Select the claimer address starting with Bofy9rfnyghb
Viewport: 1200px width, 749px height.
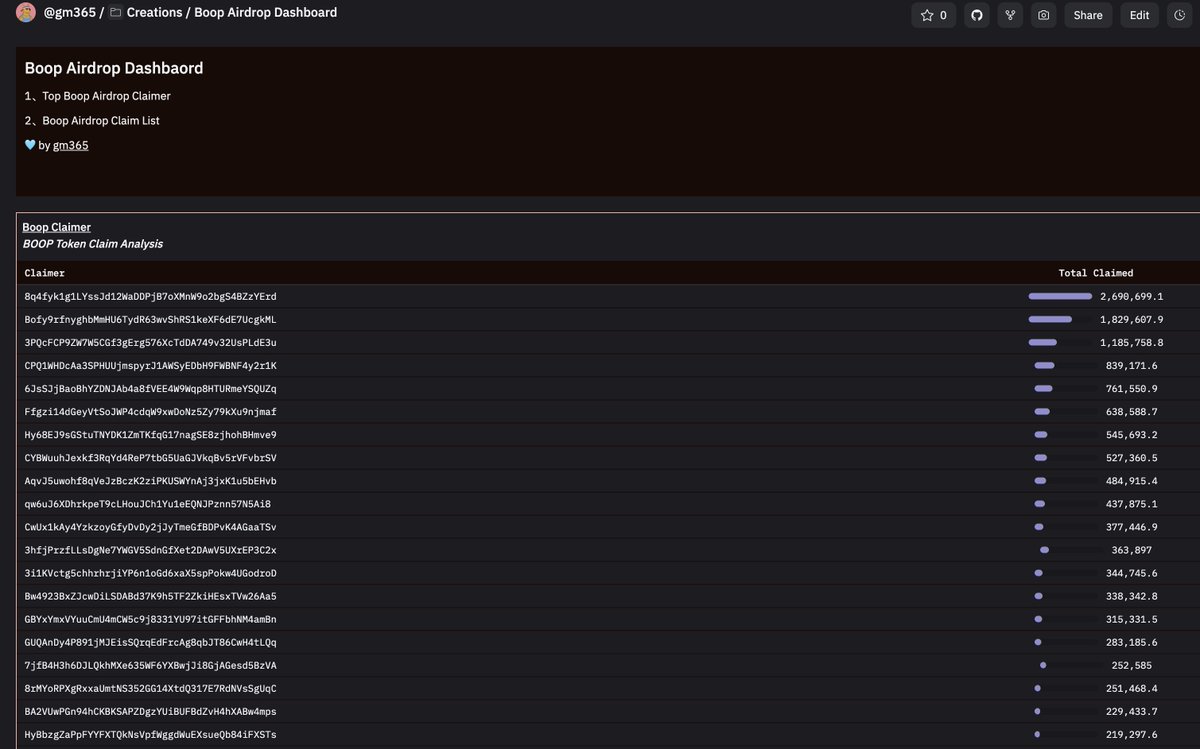coord(151,320)
